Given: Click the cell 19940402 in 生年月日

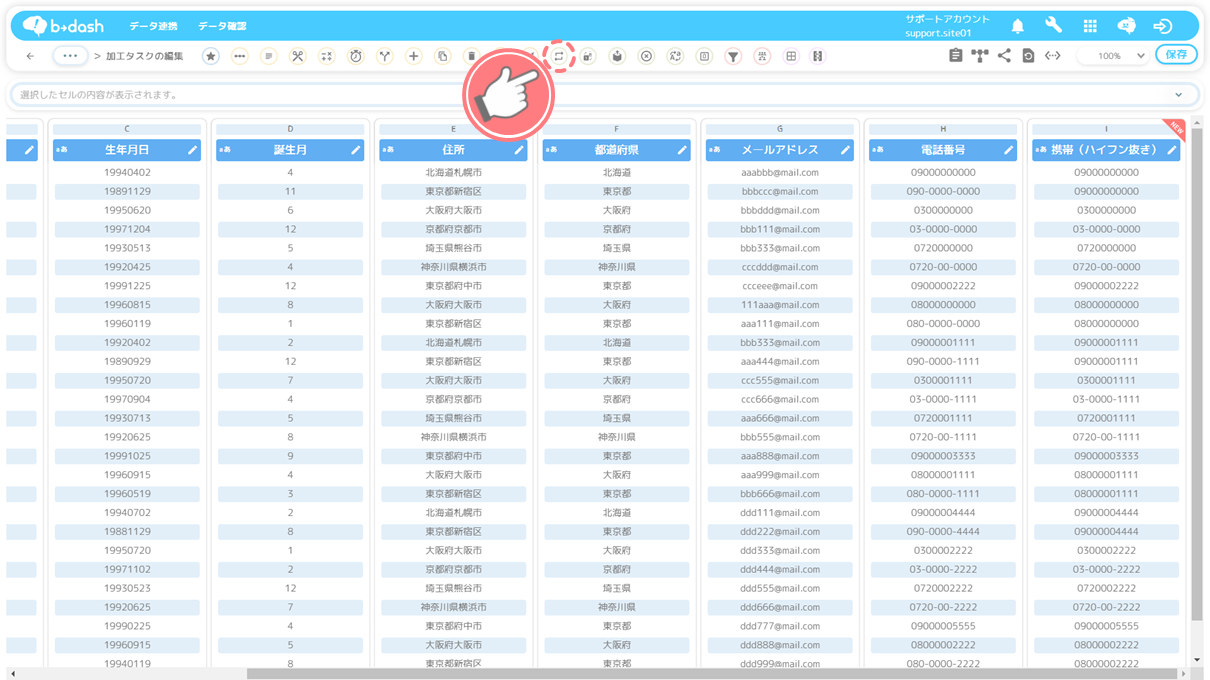Looking at the screenshot, I should pyautogui.click(x=127, y=172).
